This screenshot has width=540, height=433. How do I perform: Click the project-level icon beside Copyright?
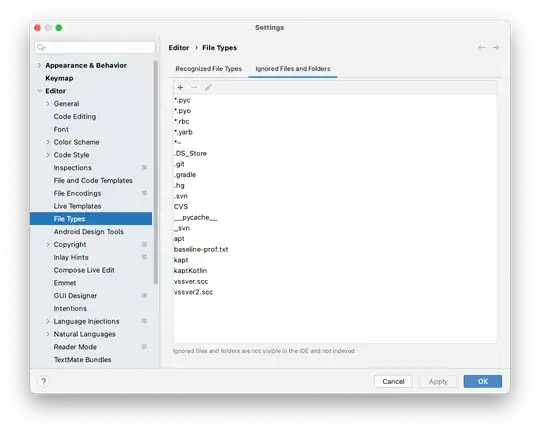pyautogui.click(x=145, y=245)
